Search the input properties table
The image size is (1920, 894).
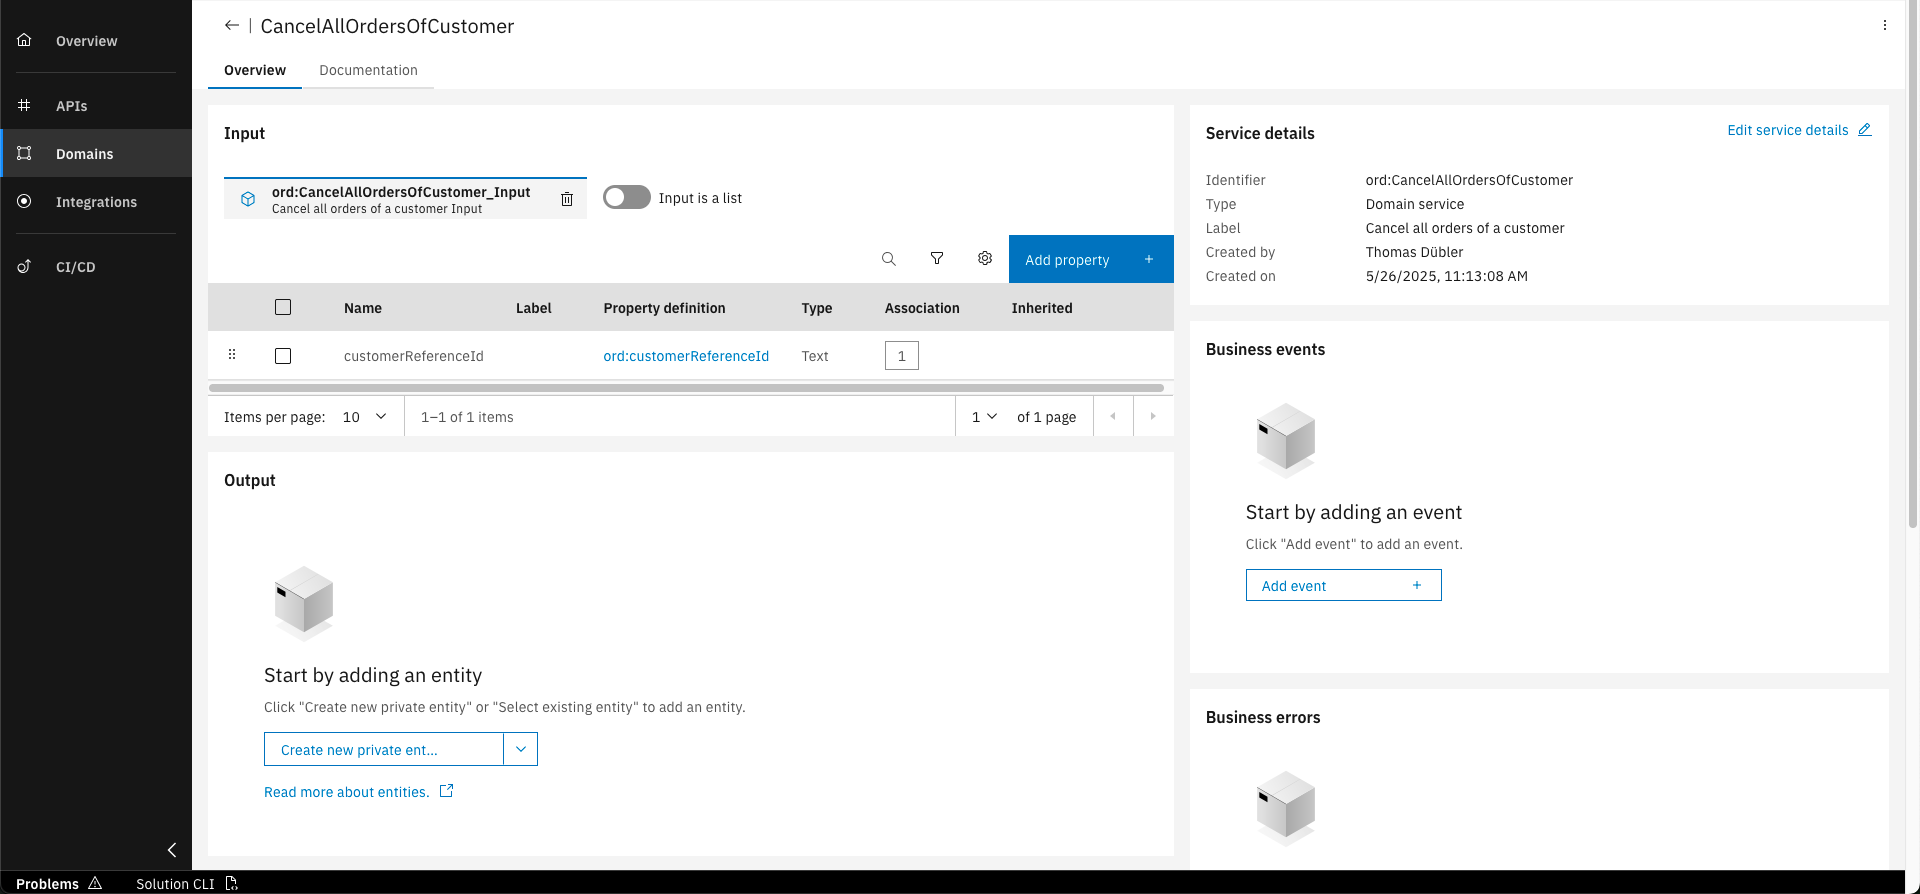click(x=888, y=259)
